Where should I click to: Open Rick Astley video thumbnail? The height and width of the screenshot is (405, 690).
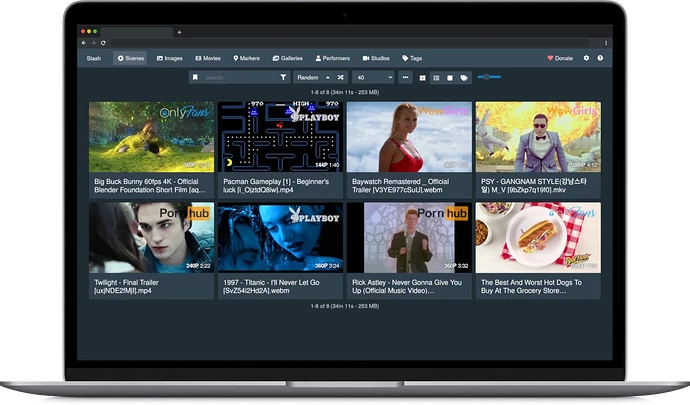(x=409, y=238)
